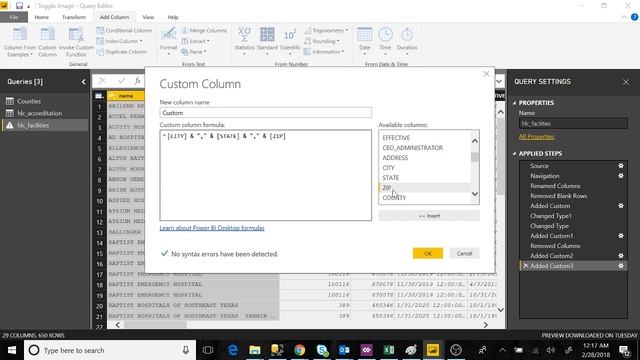640x360 pixels.
Task: Click the query Name field in settings
Action: click(x=573, y=123)
